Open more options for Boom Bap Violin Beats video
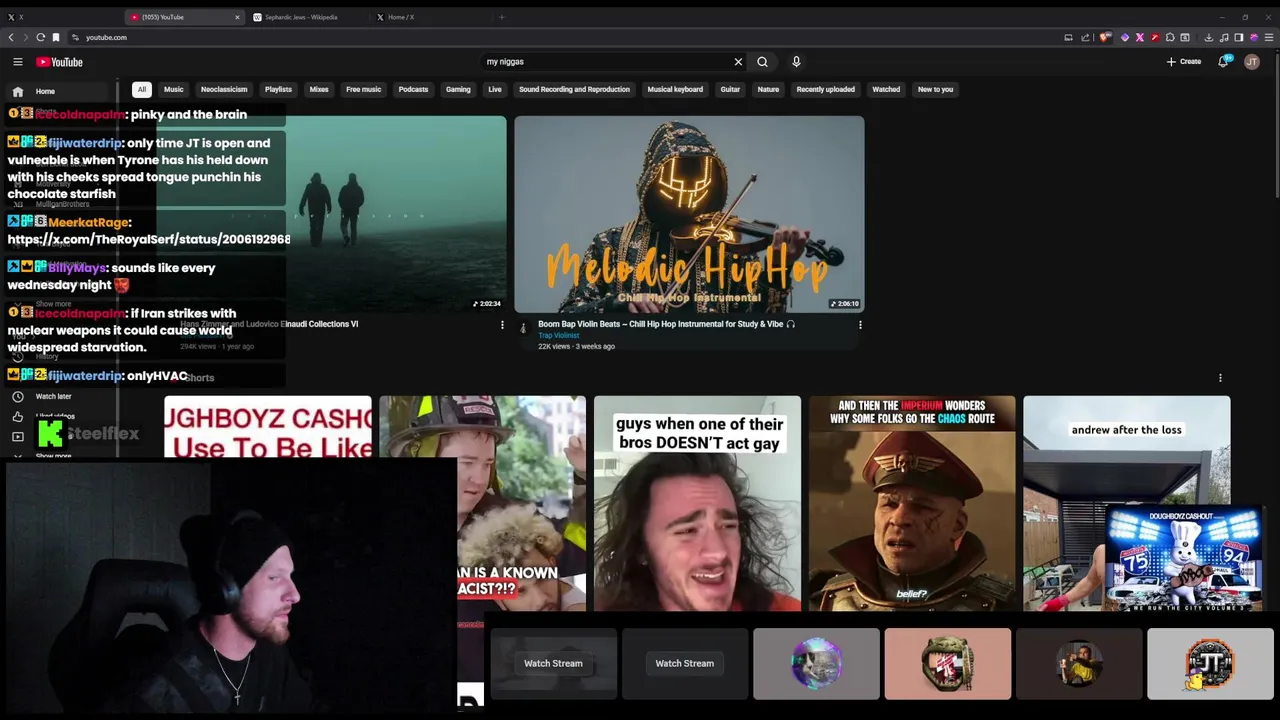The height and width of the screenshot is (720, 1280). [x=860, y=324]
